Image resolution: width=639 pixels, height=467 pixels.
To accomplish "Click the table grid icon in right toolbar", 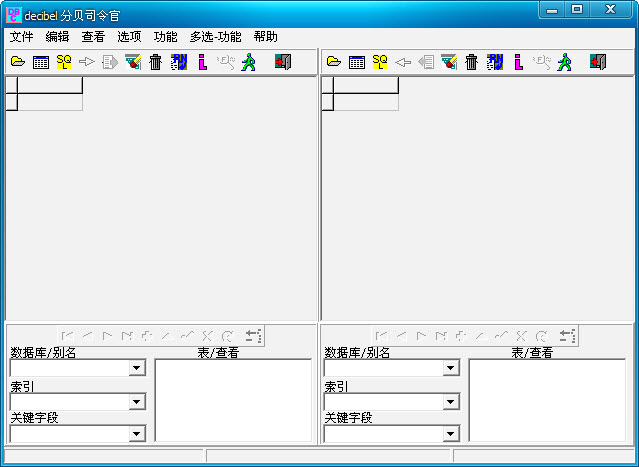I will (356, 62).
